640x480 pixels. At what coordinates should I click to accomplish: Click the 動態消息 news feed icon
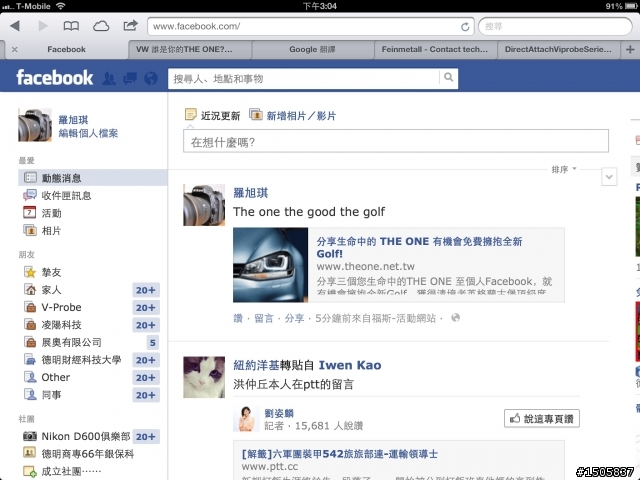coord(30,178)
